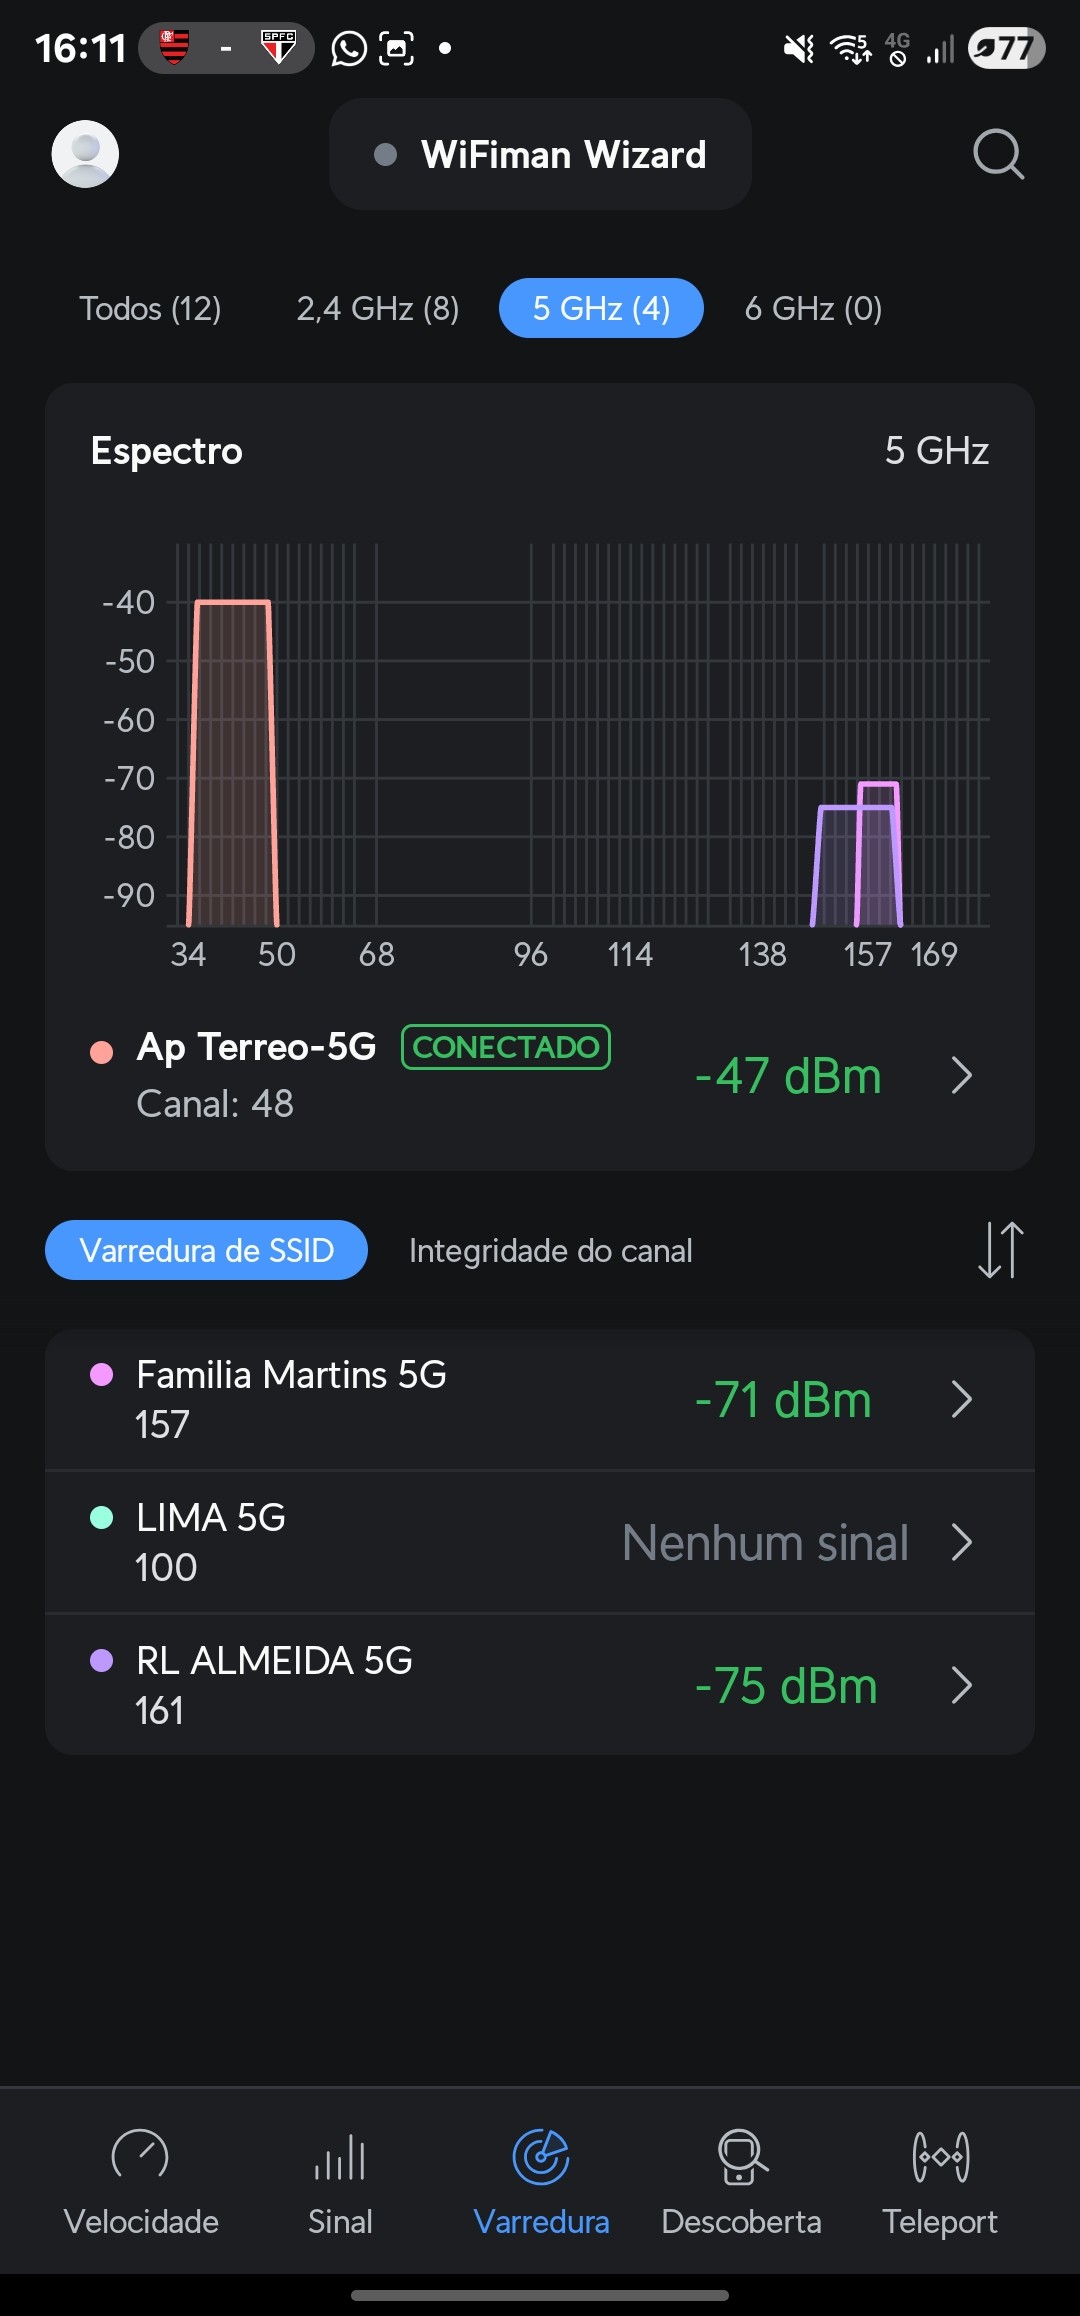This screenshot has width=1080, height=2316.
Task: Expand RL ALMEIDA 5G chevron
Action: click(961, 1686)
